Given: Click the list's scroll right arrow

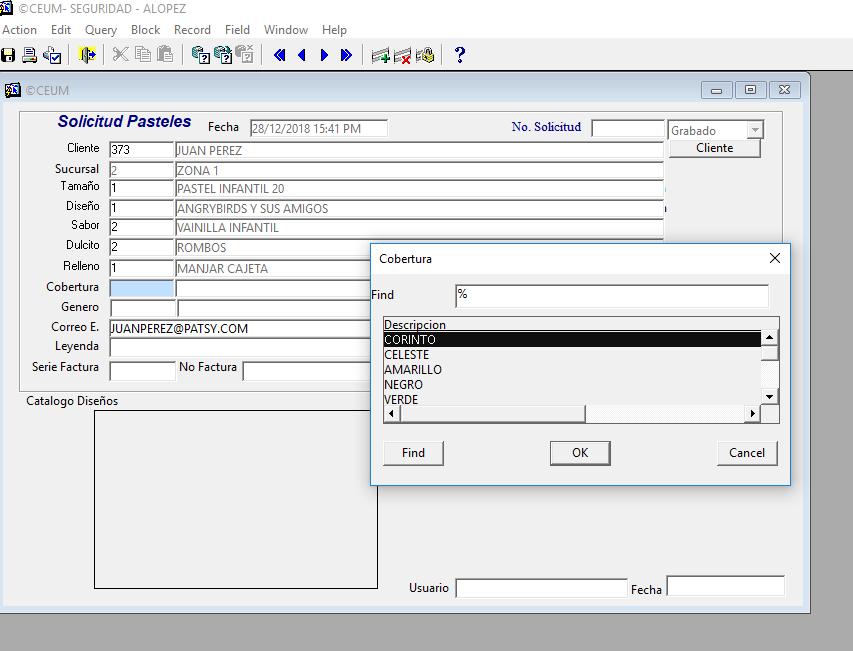Looking at the screenshot, I should pos(752,413).
